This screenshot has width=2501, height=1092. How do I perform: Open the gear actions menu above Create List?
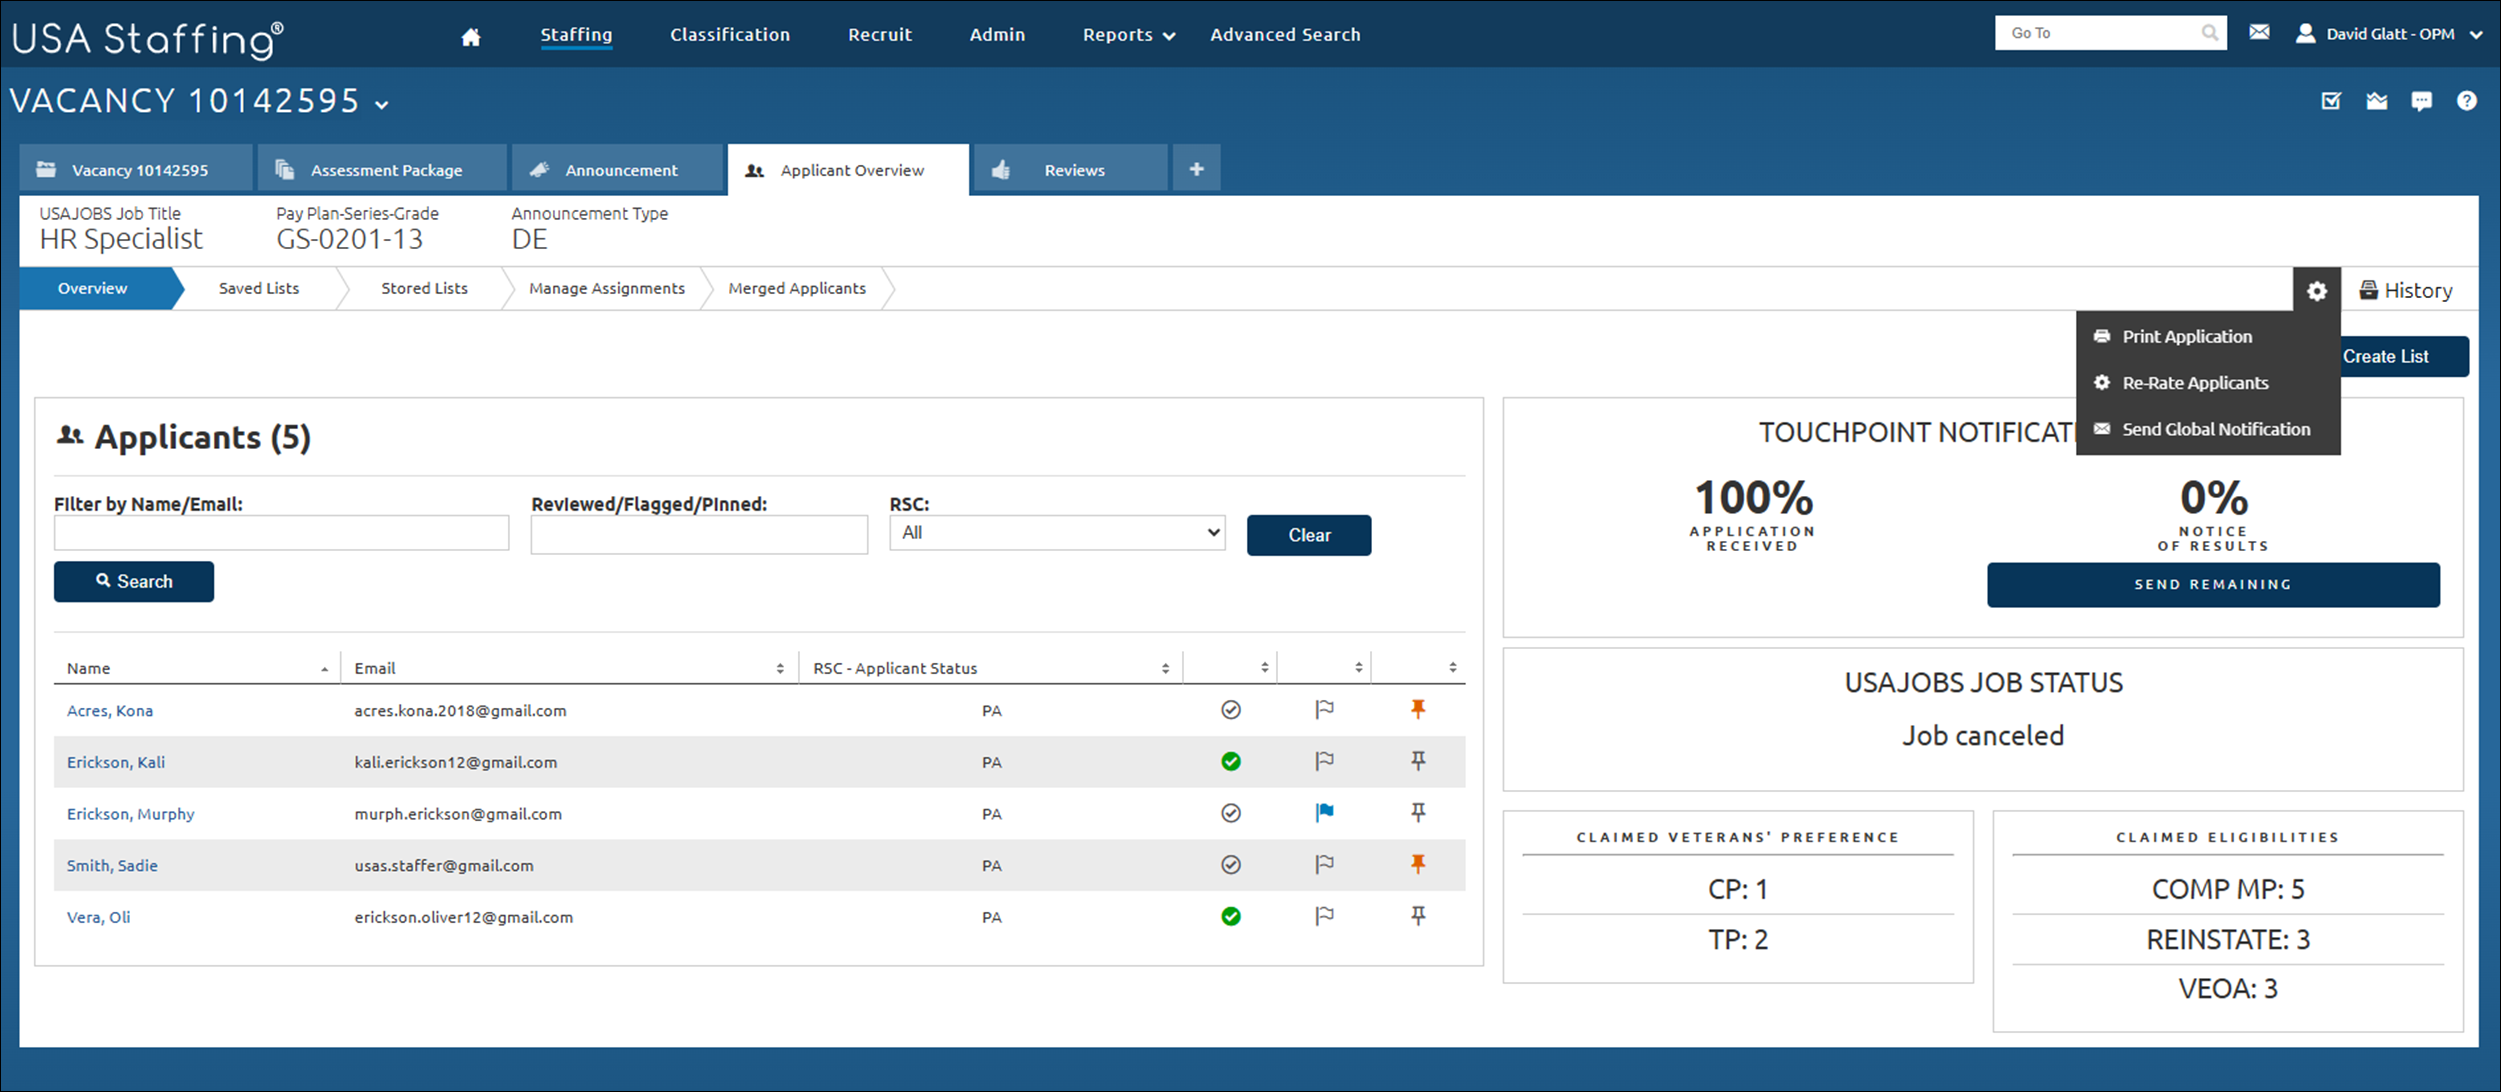[x=2317, y=291]
